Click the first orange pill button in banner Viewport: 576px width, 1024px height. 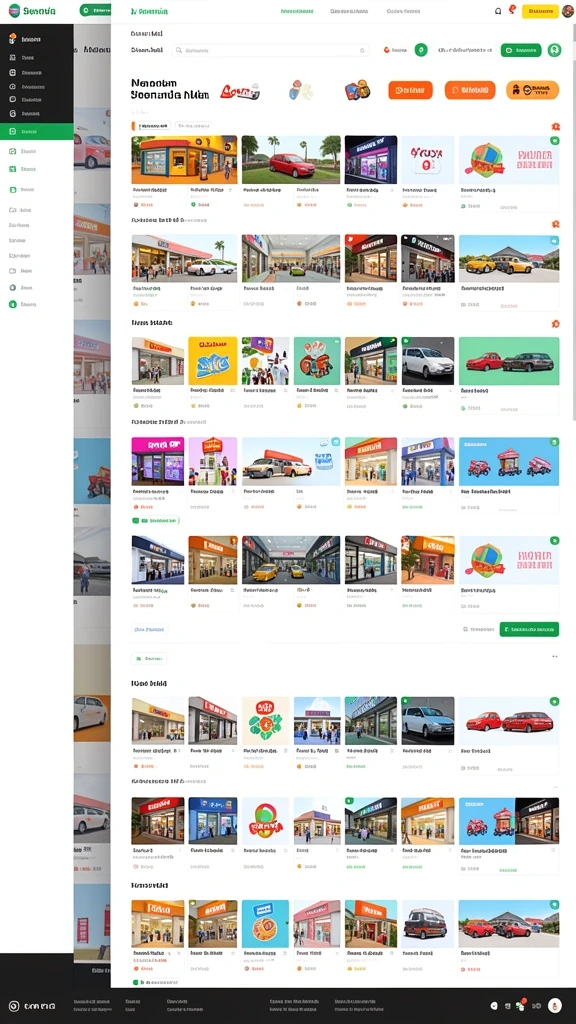coord(410,90)
